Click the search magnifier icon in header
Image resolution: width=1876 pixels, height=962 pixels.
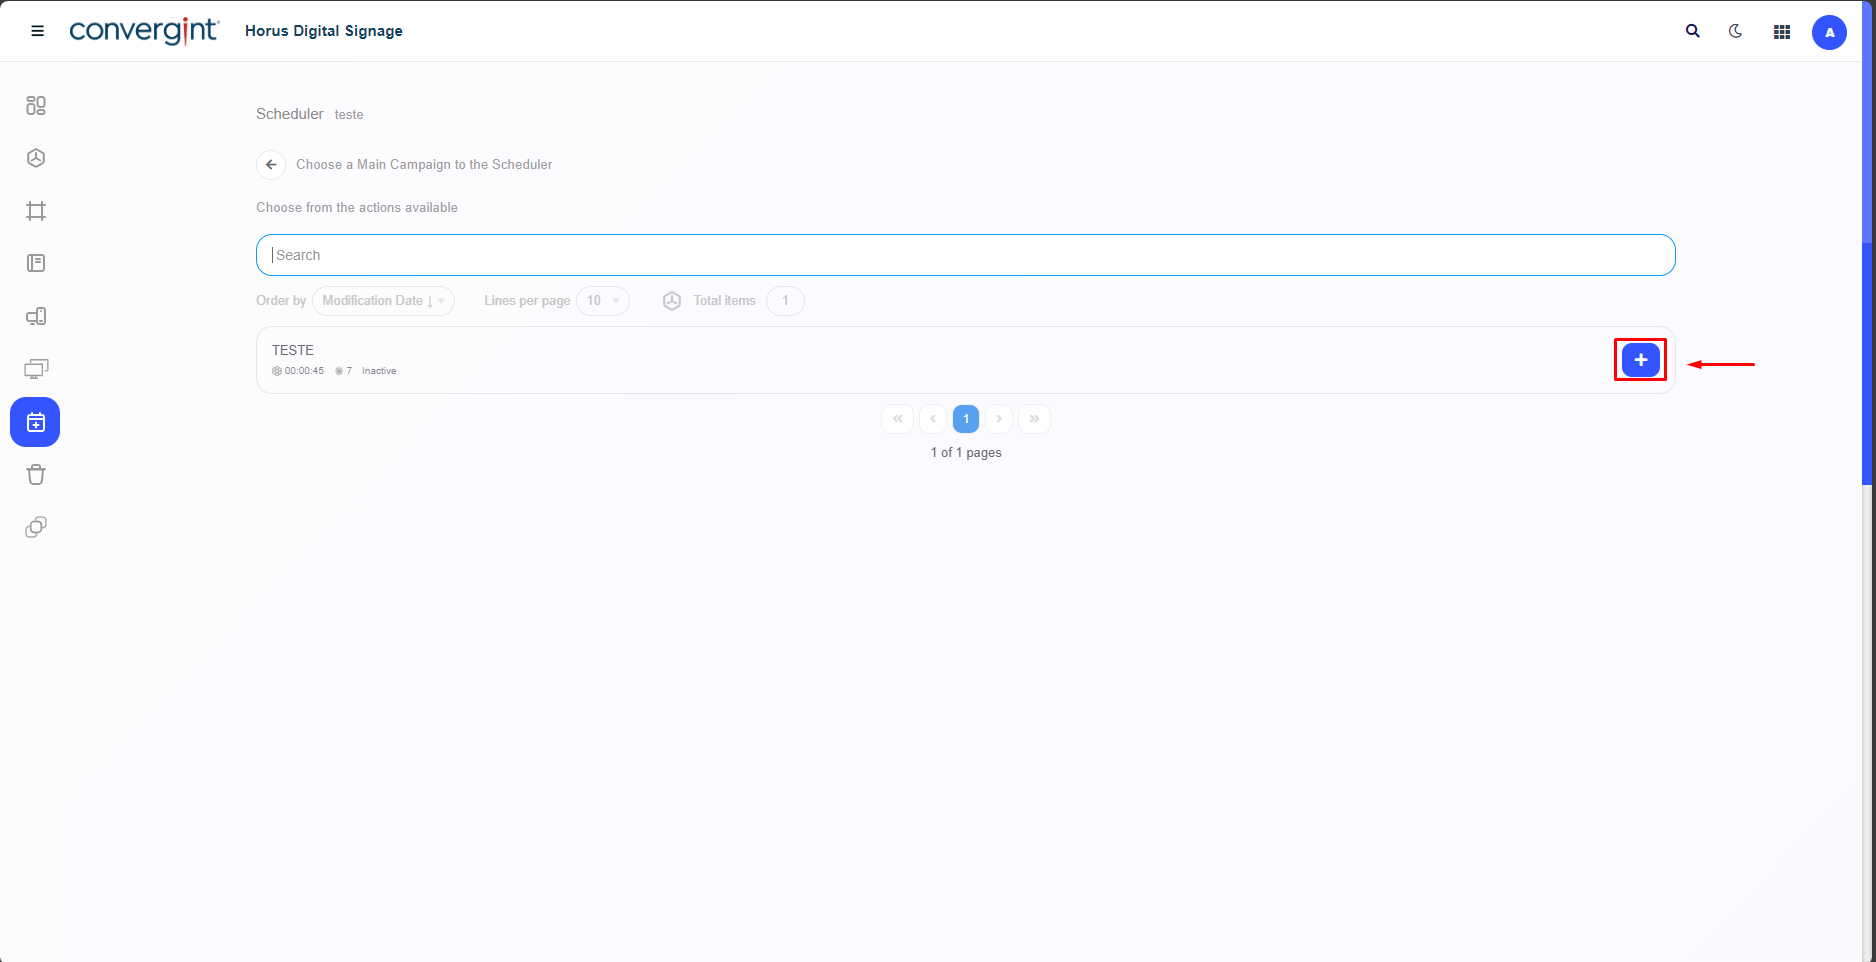(1692, 31)
